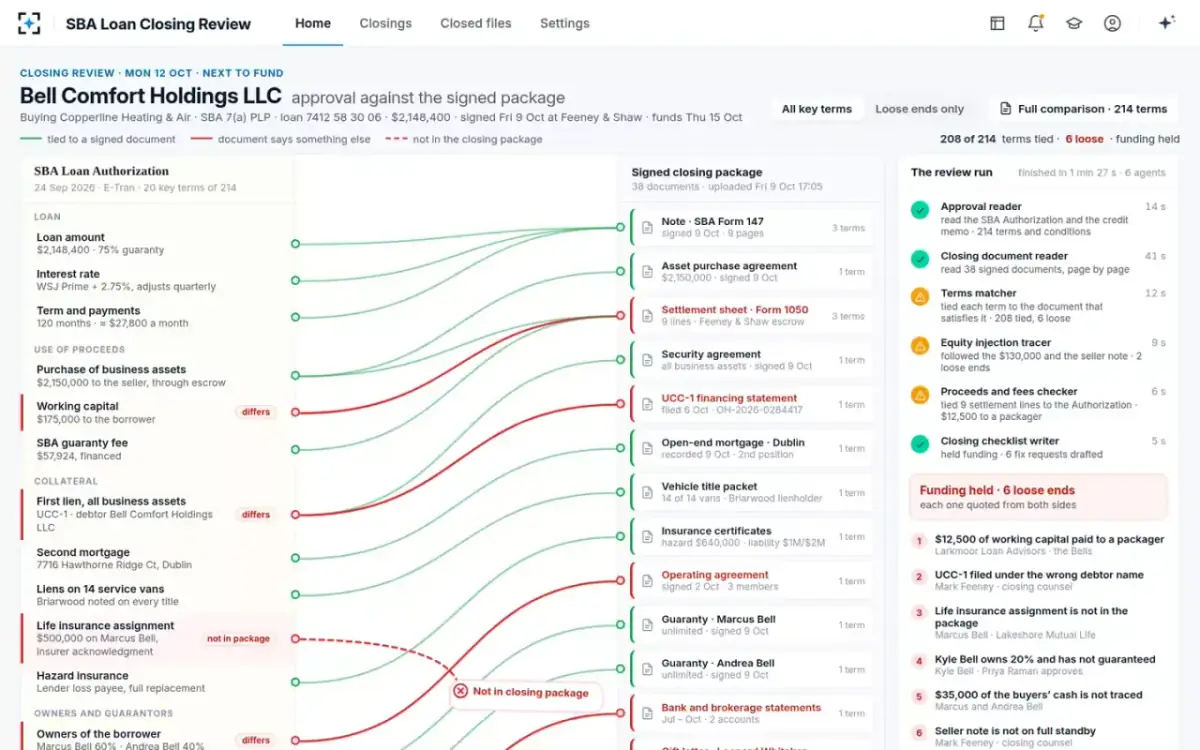The width and height of the screenshot is (1200, 750).
Task: Launch the sparkle AI assistant icon
Action: click(x=1166, y=23)
